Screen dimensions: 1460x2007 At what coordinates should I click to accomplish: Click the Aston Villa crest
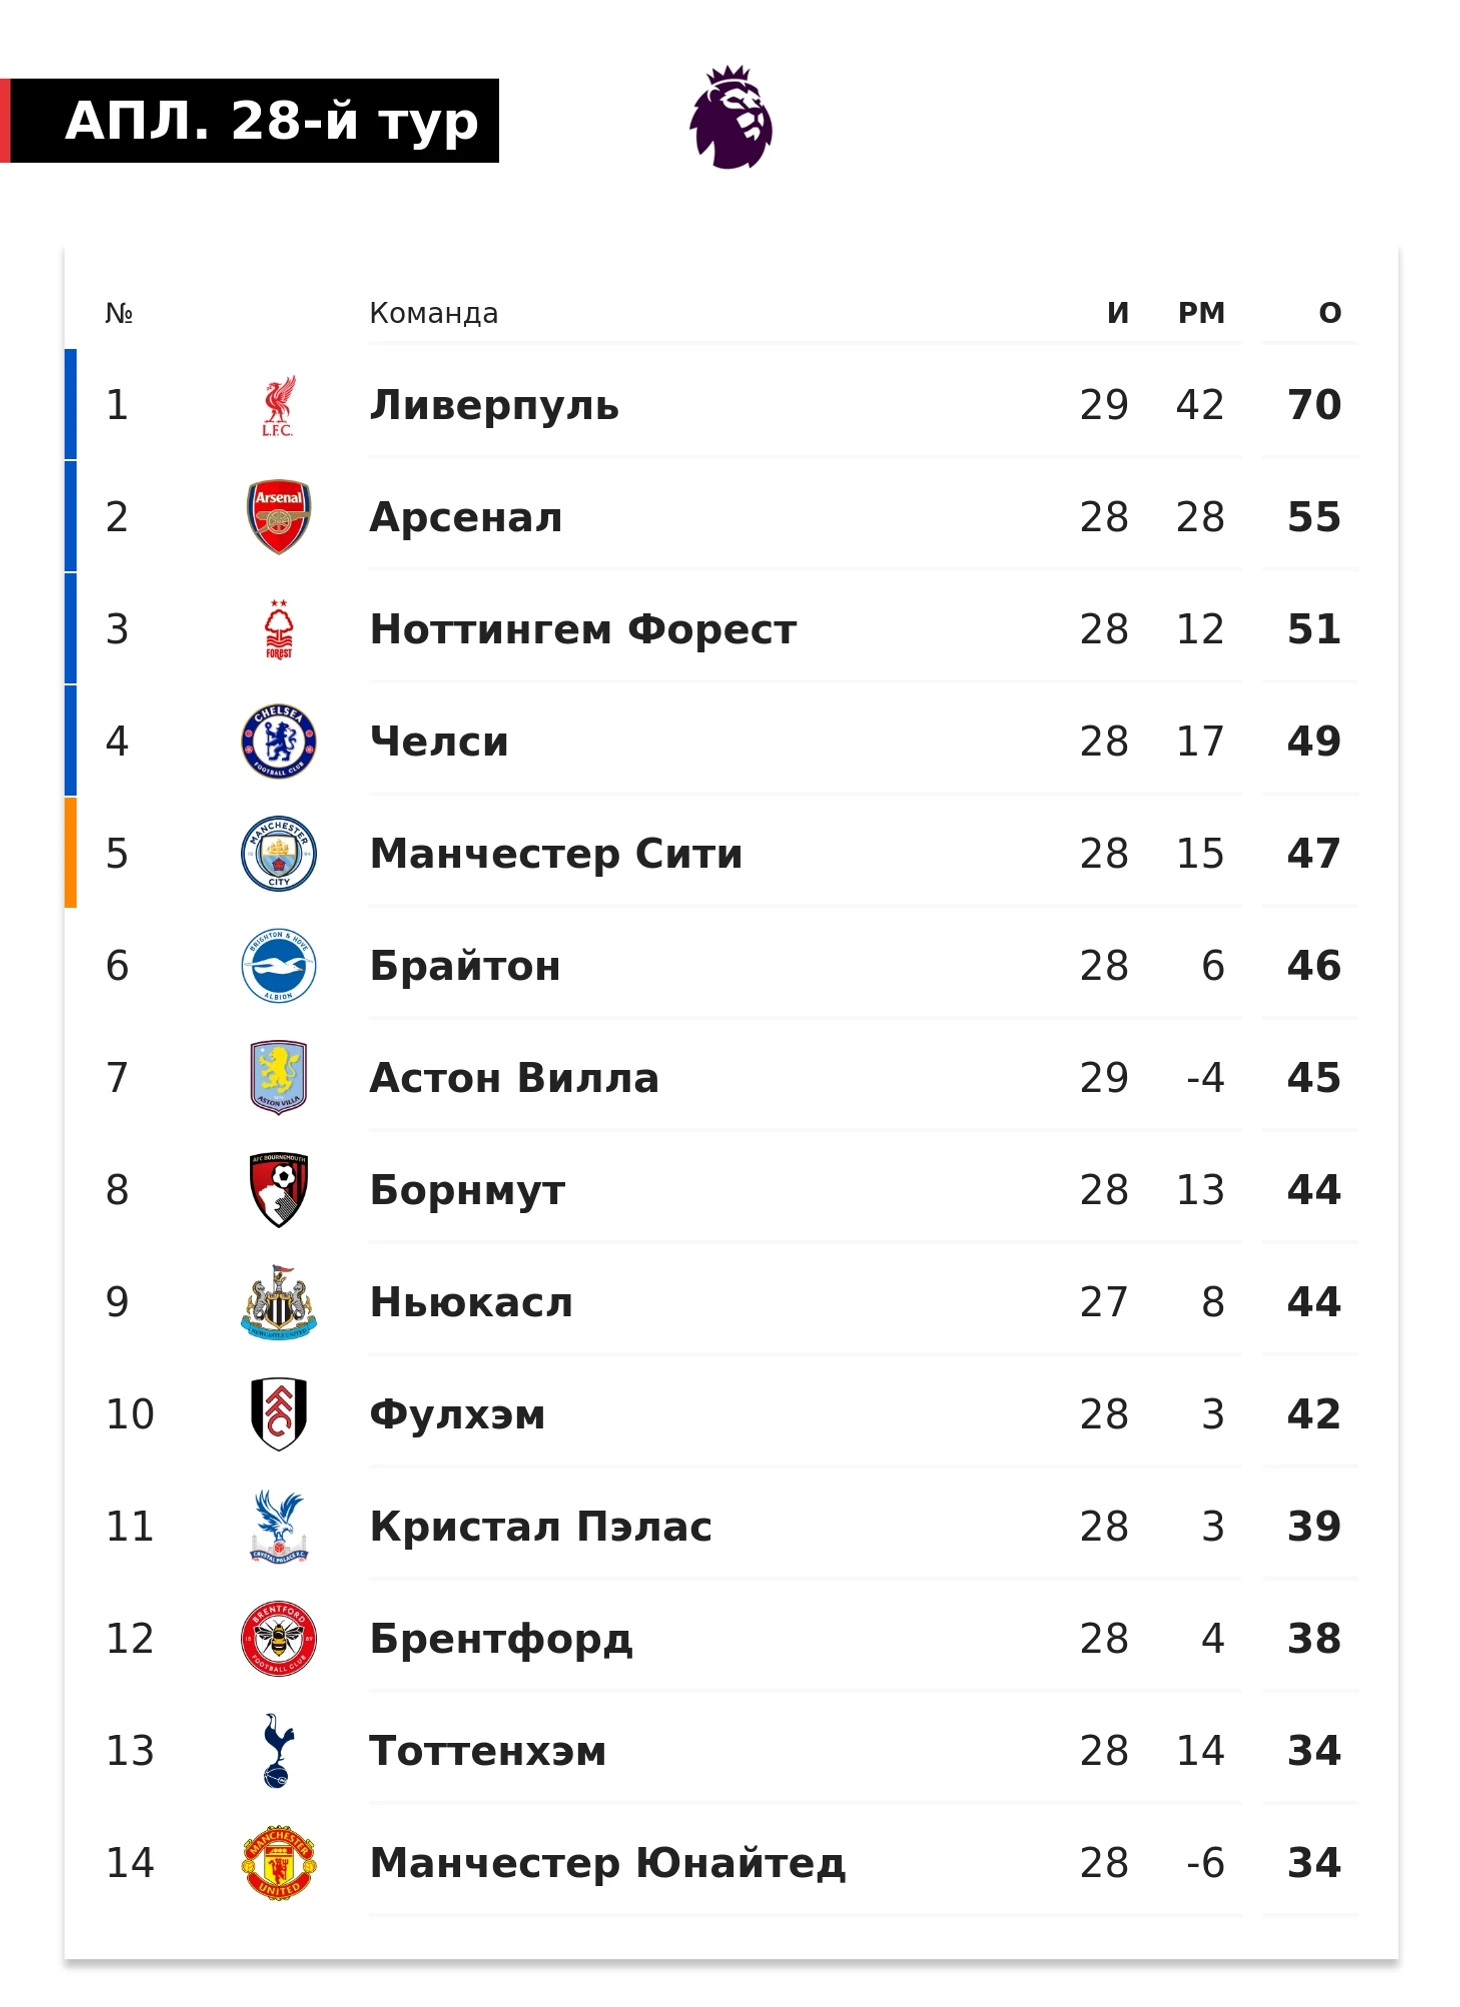pyautogui.click(x=279, y=1077)
